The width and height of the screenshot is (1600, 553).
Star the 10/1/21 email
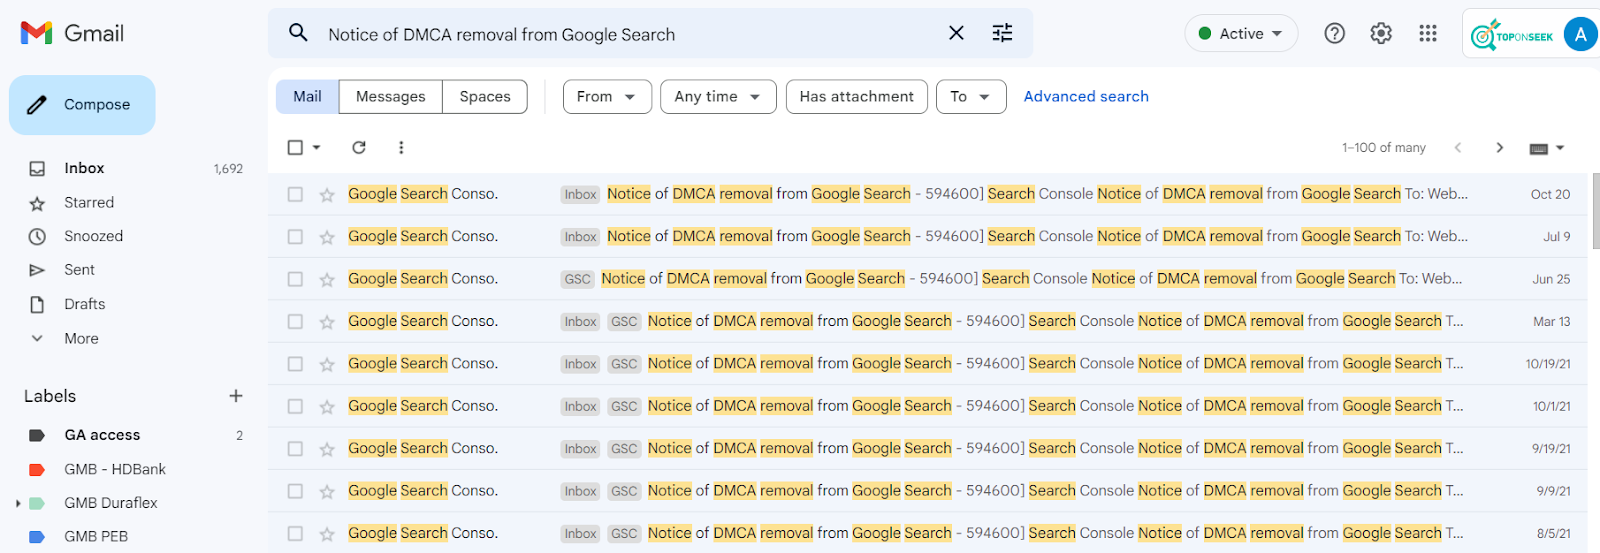(x=327, y=407)
